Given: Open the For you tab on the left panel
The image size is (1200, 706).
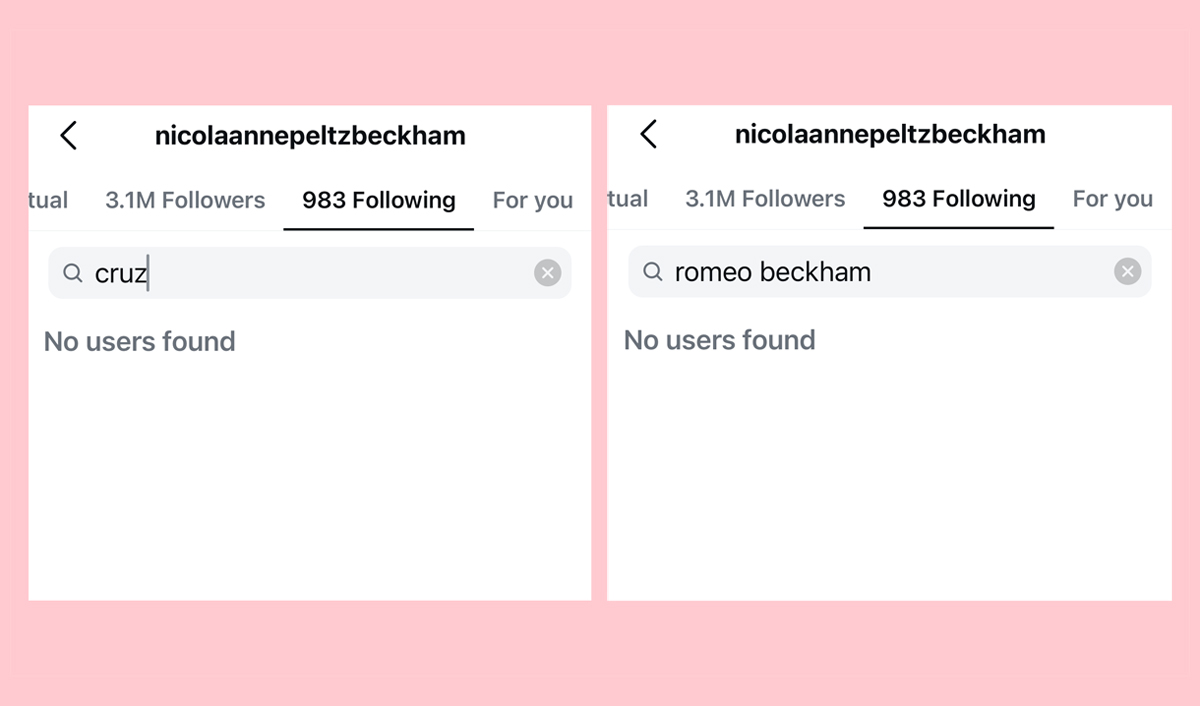Looking at the screenshot, I should (x=532, y=199).
